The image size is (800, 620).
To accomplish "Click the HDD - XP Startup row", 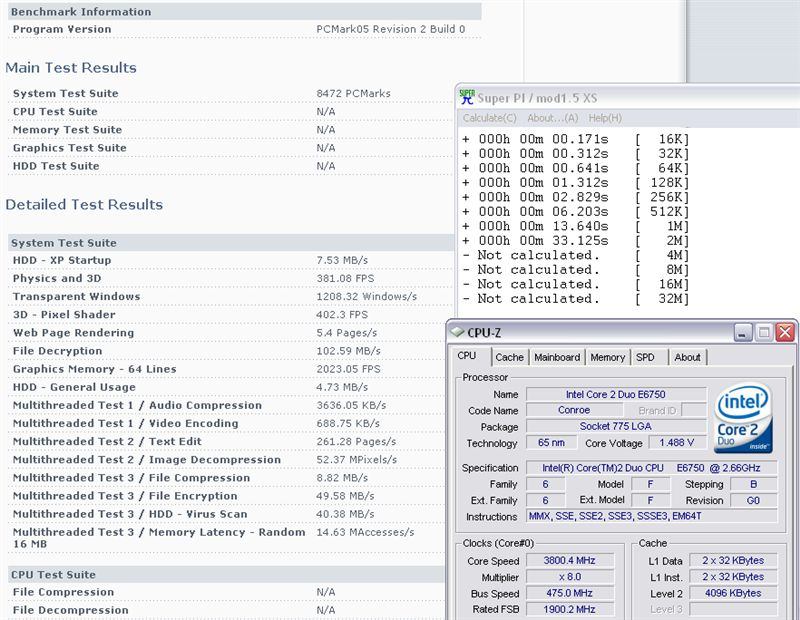I will 230,260.
